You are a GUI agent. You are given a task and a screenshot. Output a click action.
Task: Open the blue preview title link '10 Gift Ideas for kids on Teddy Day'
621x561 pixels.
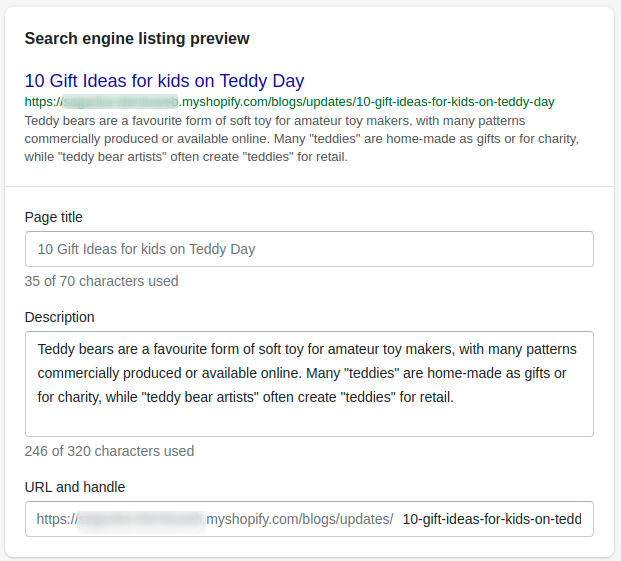164,81
